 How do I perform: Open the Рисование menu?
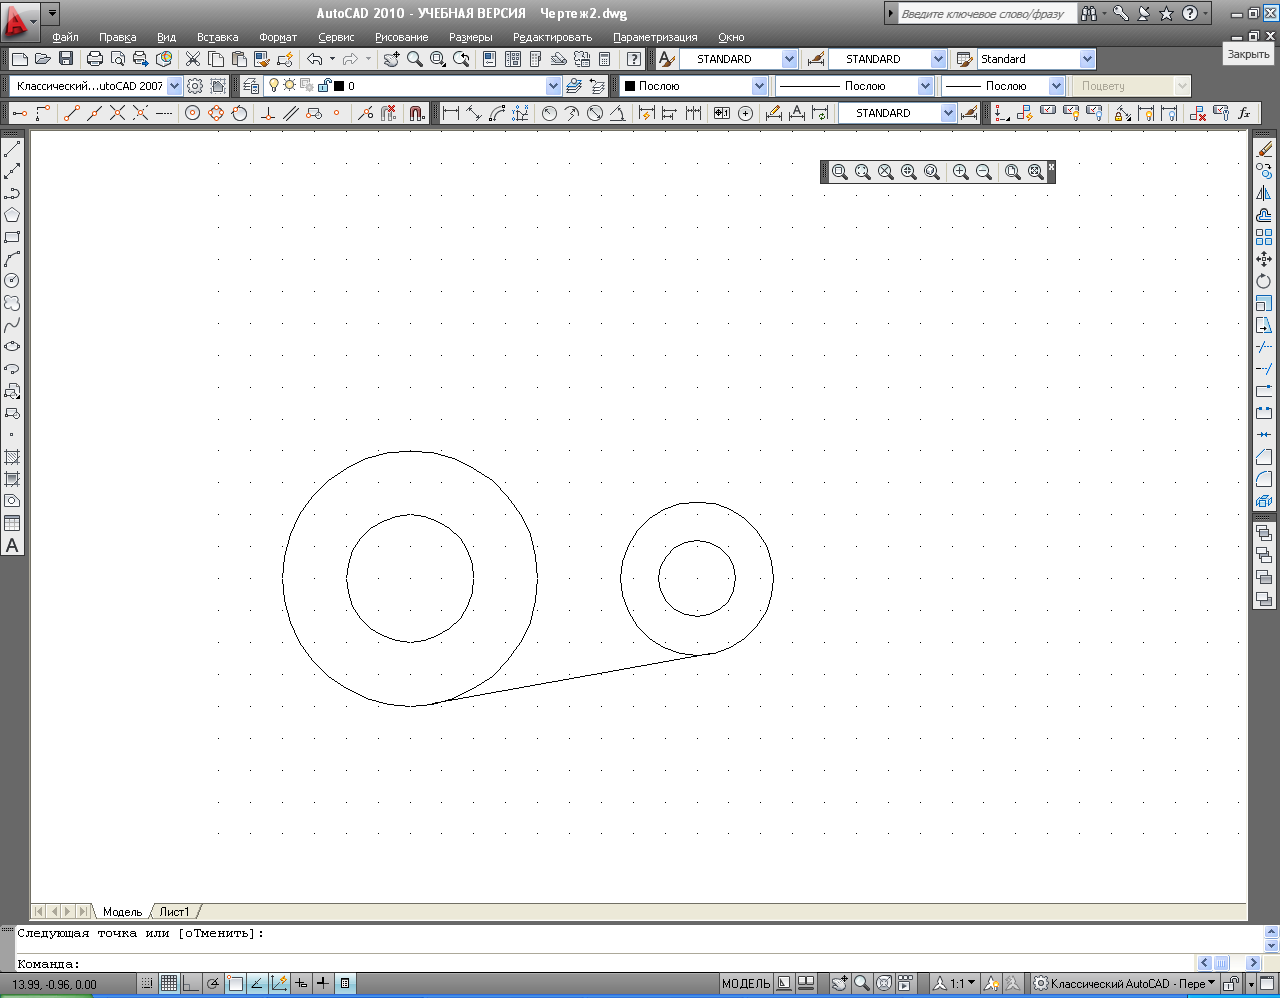(402, 37)
